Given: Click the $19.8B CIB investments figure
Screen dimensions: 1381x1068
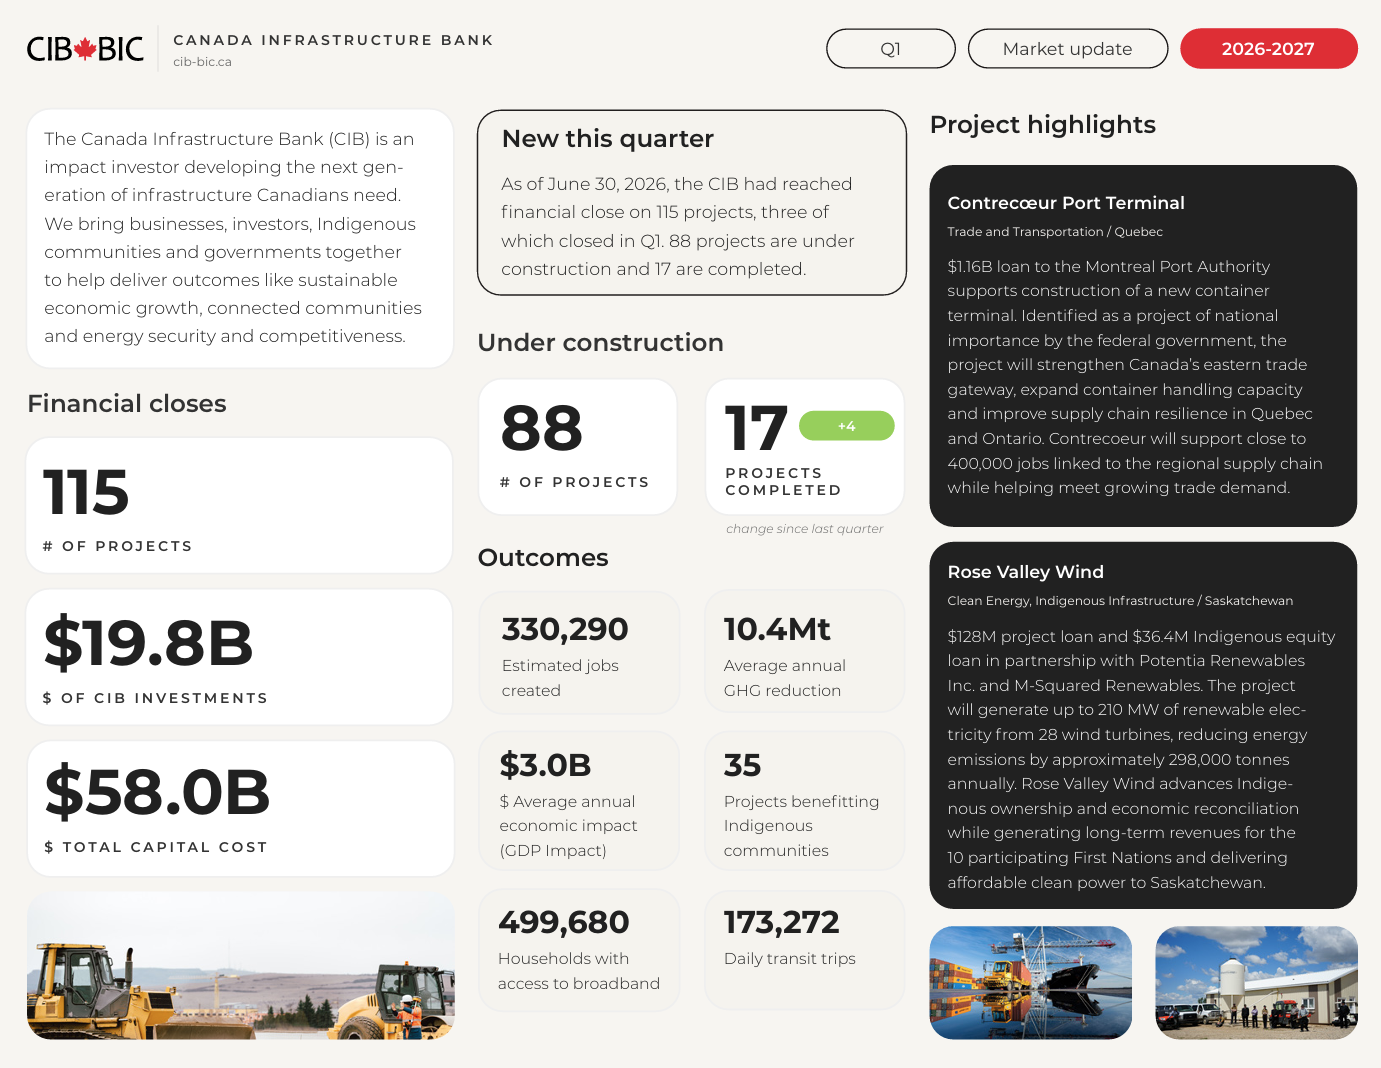Looking at the screenshot, I should coord(148,642).
